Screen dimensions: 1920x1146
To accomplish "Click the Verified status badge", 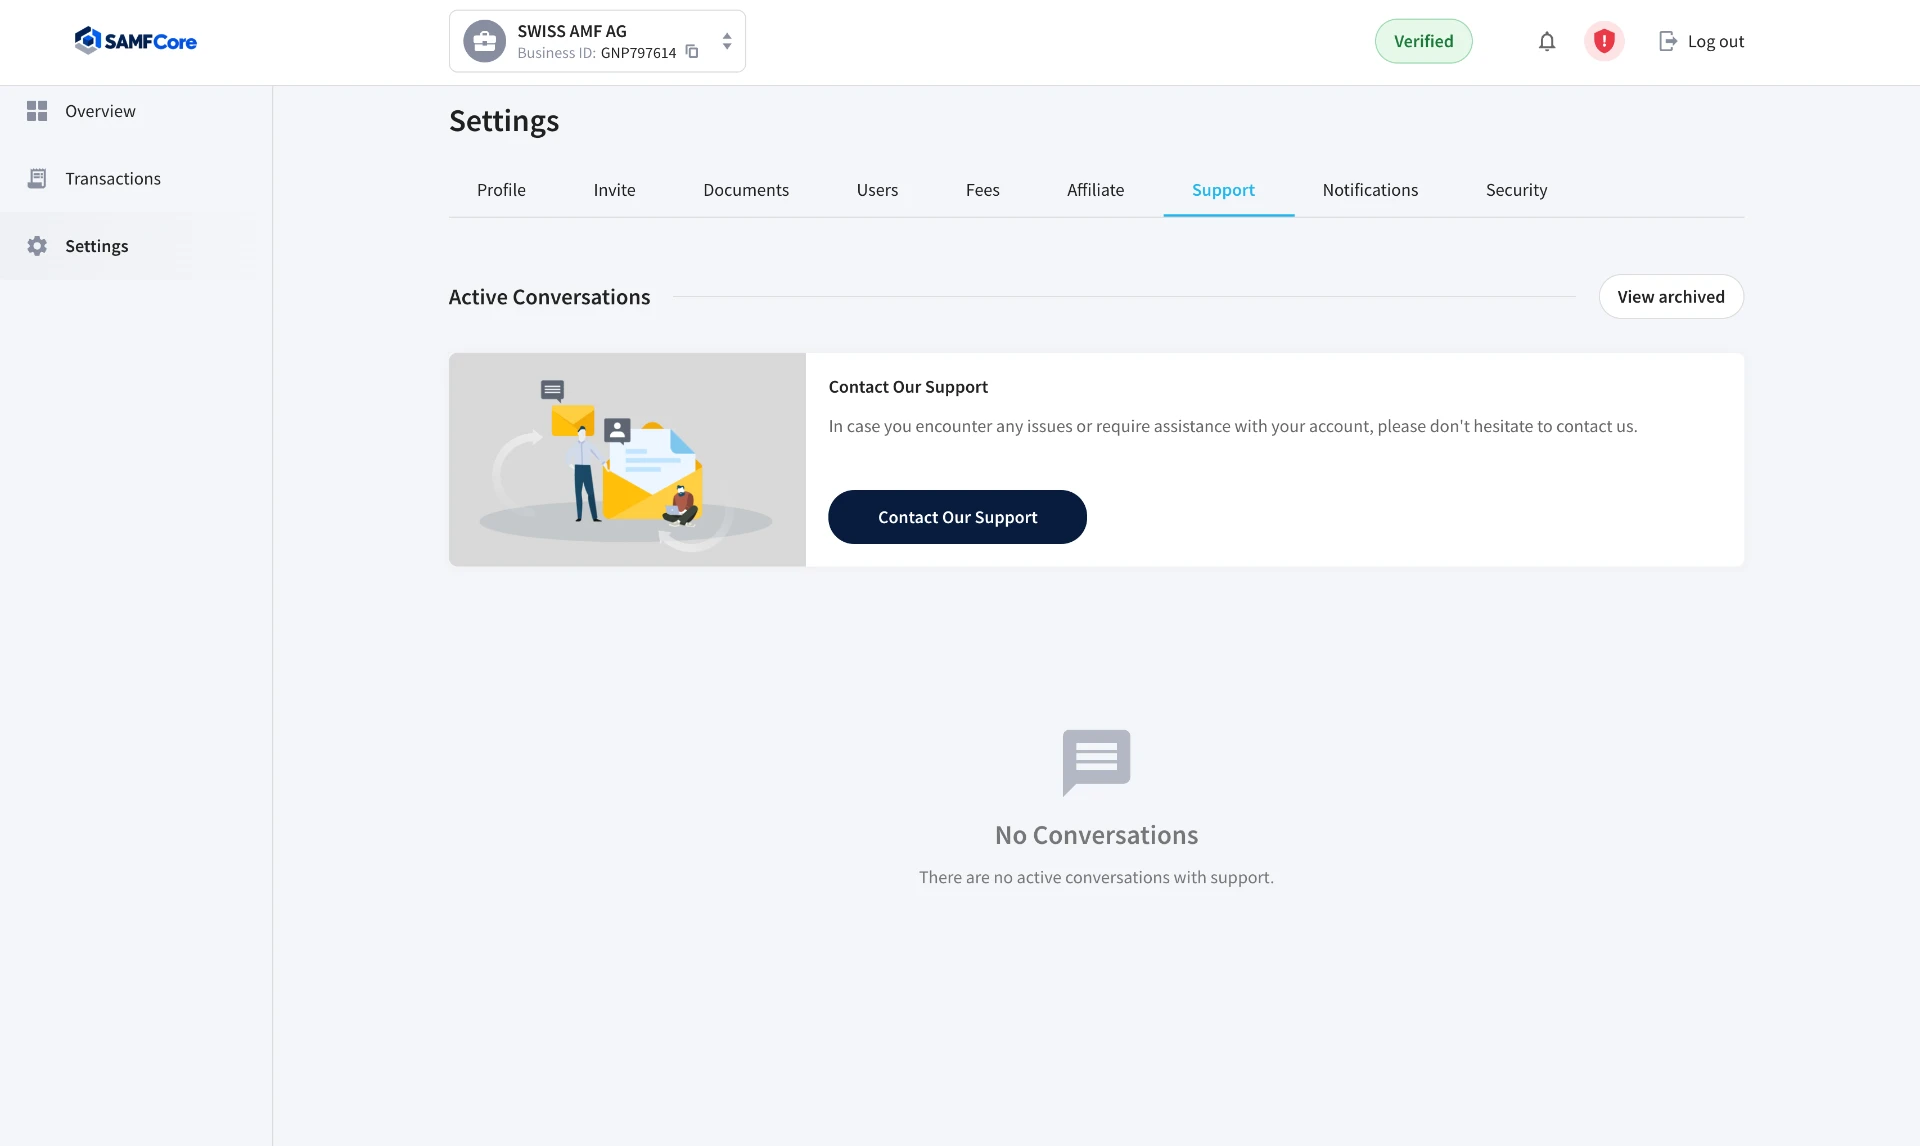I will tap(1423, 41).
